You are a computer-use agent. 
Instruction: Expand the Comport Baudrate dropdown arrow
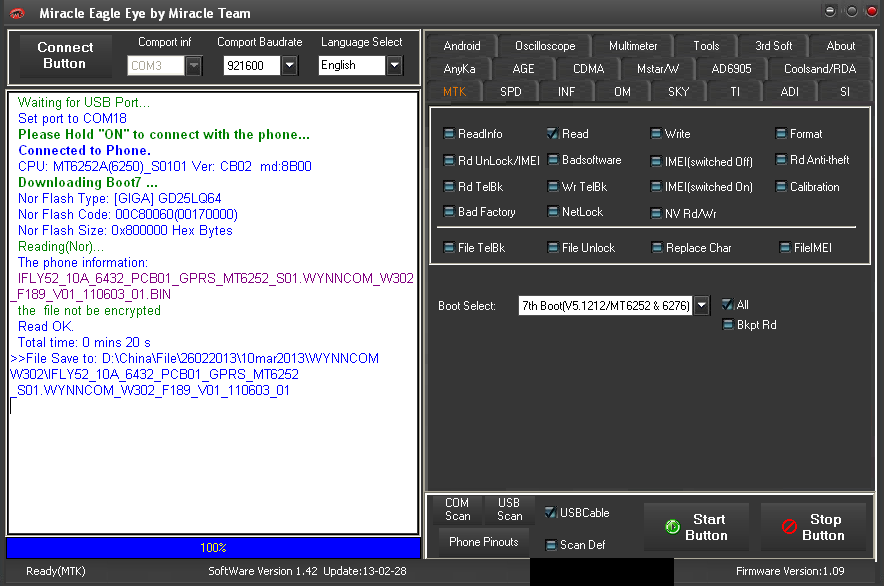[x=290, y=65]
